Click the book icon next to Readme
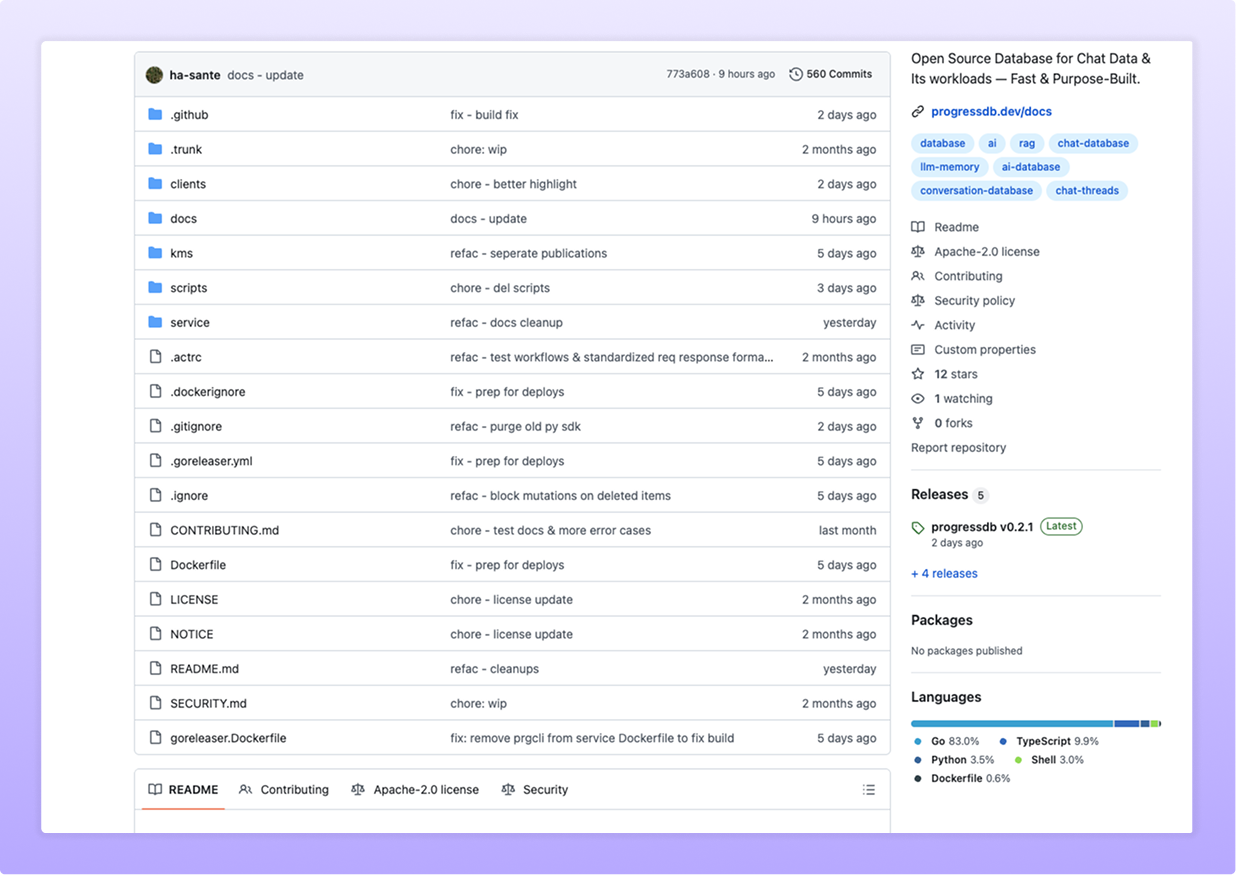The image size is (1236, 875). point(918,226)
